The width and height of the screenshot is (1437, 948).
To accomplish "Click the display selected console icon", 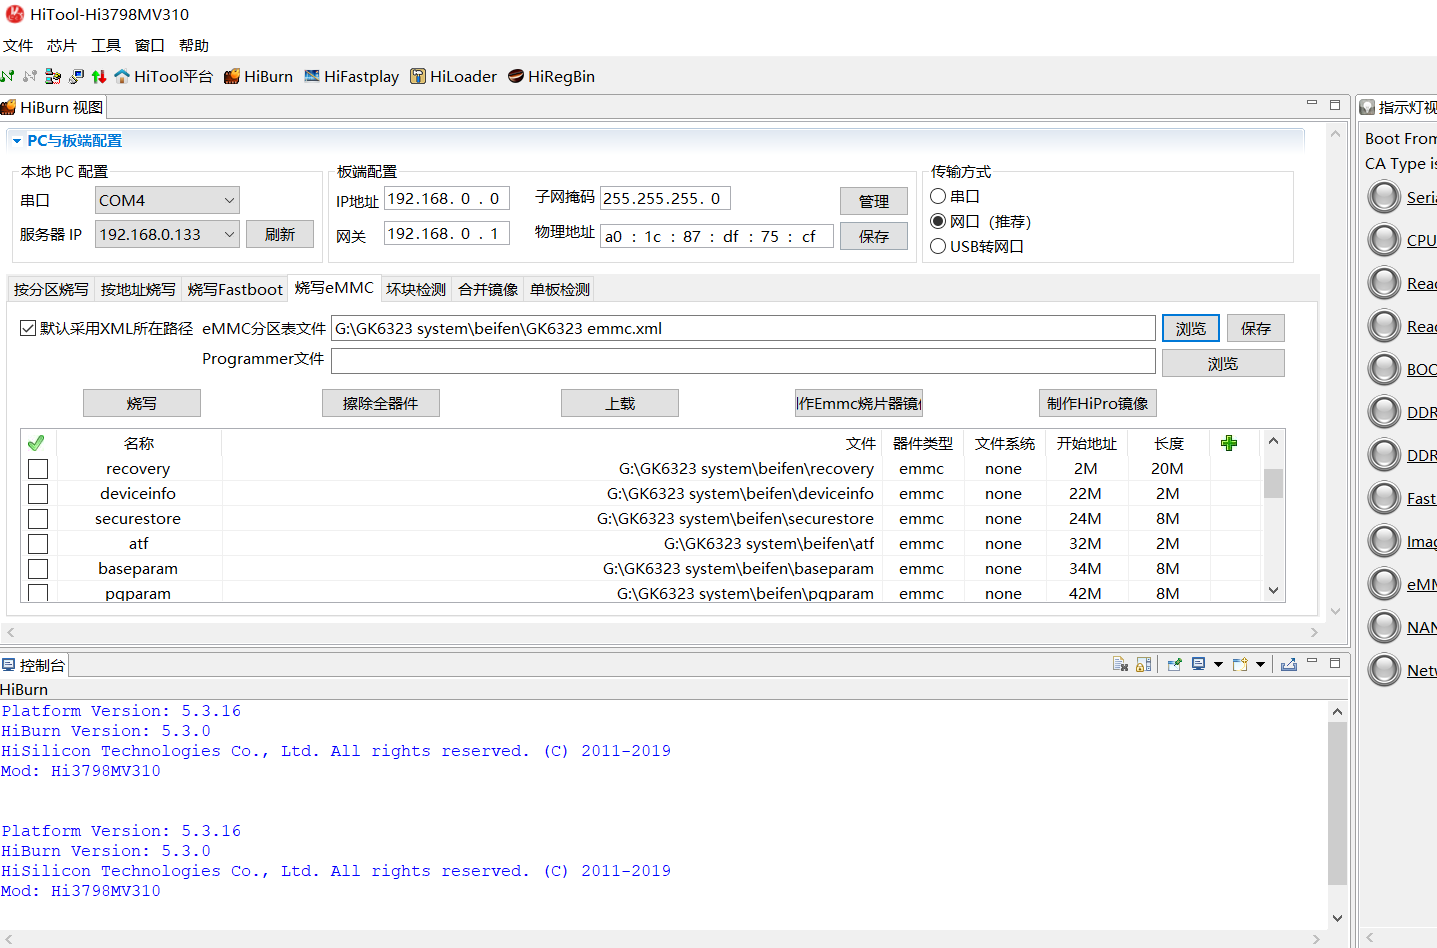I will [1198, 664].
